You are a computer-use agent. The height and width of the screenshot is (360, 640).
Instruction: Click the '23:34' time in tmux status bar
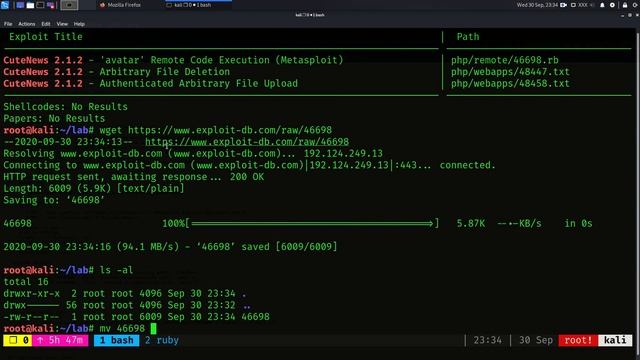tap(487, 340)
